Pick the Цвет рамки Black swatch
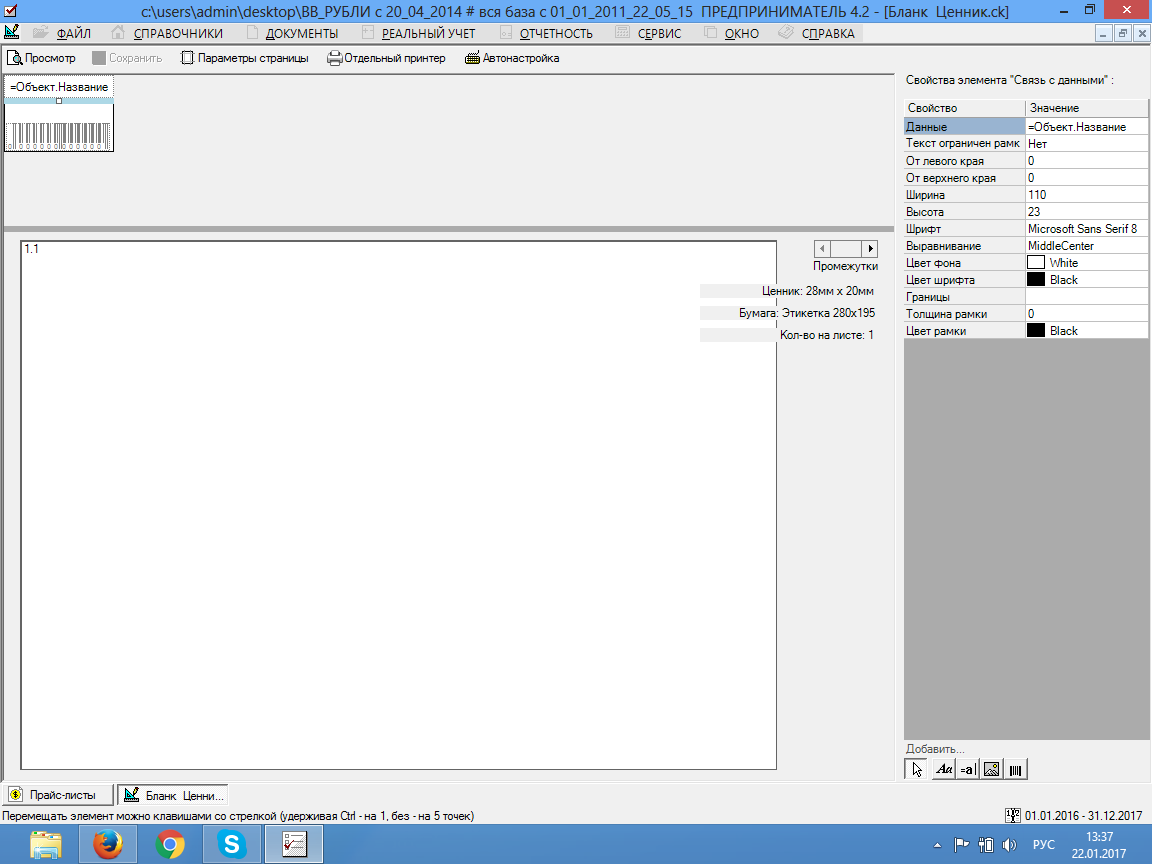This screenshot has width=1152, height=864. coord(1036,331)
